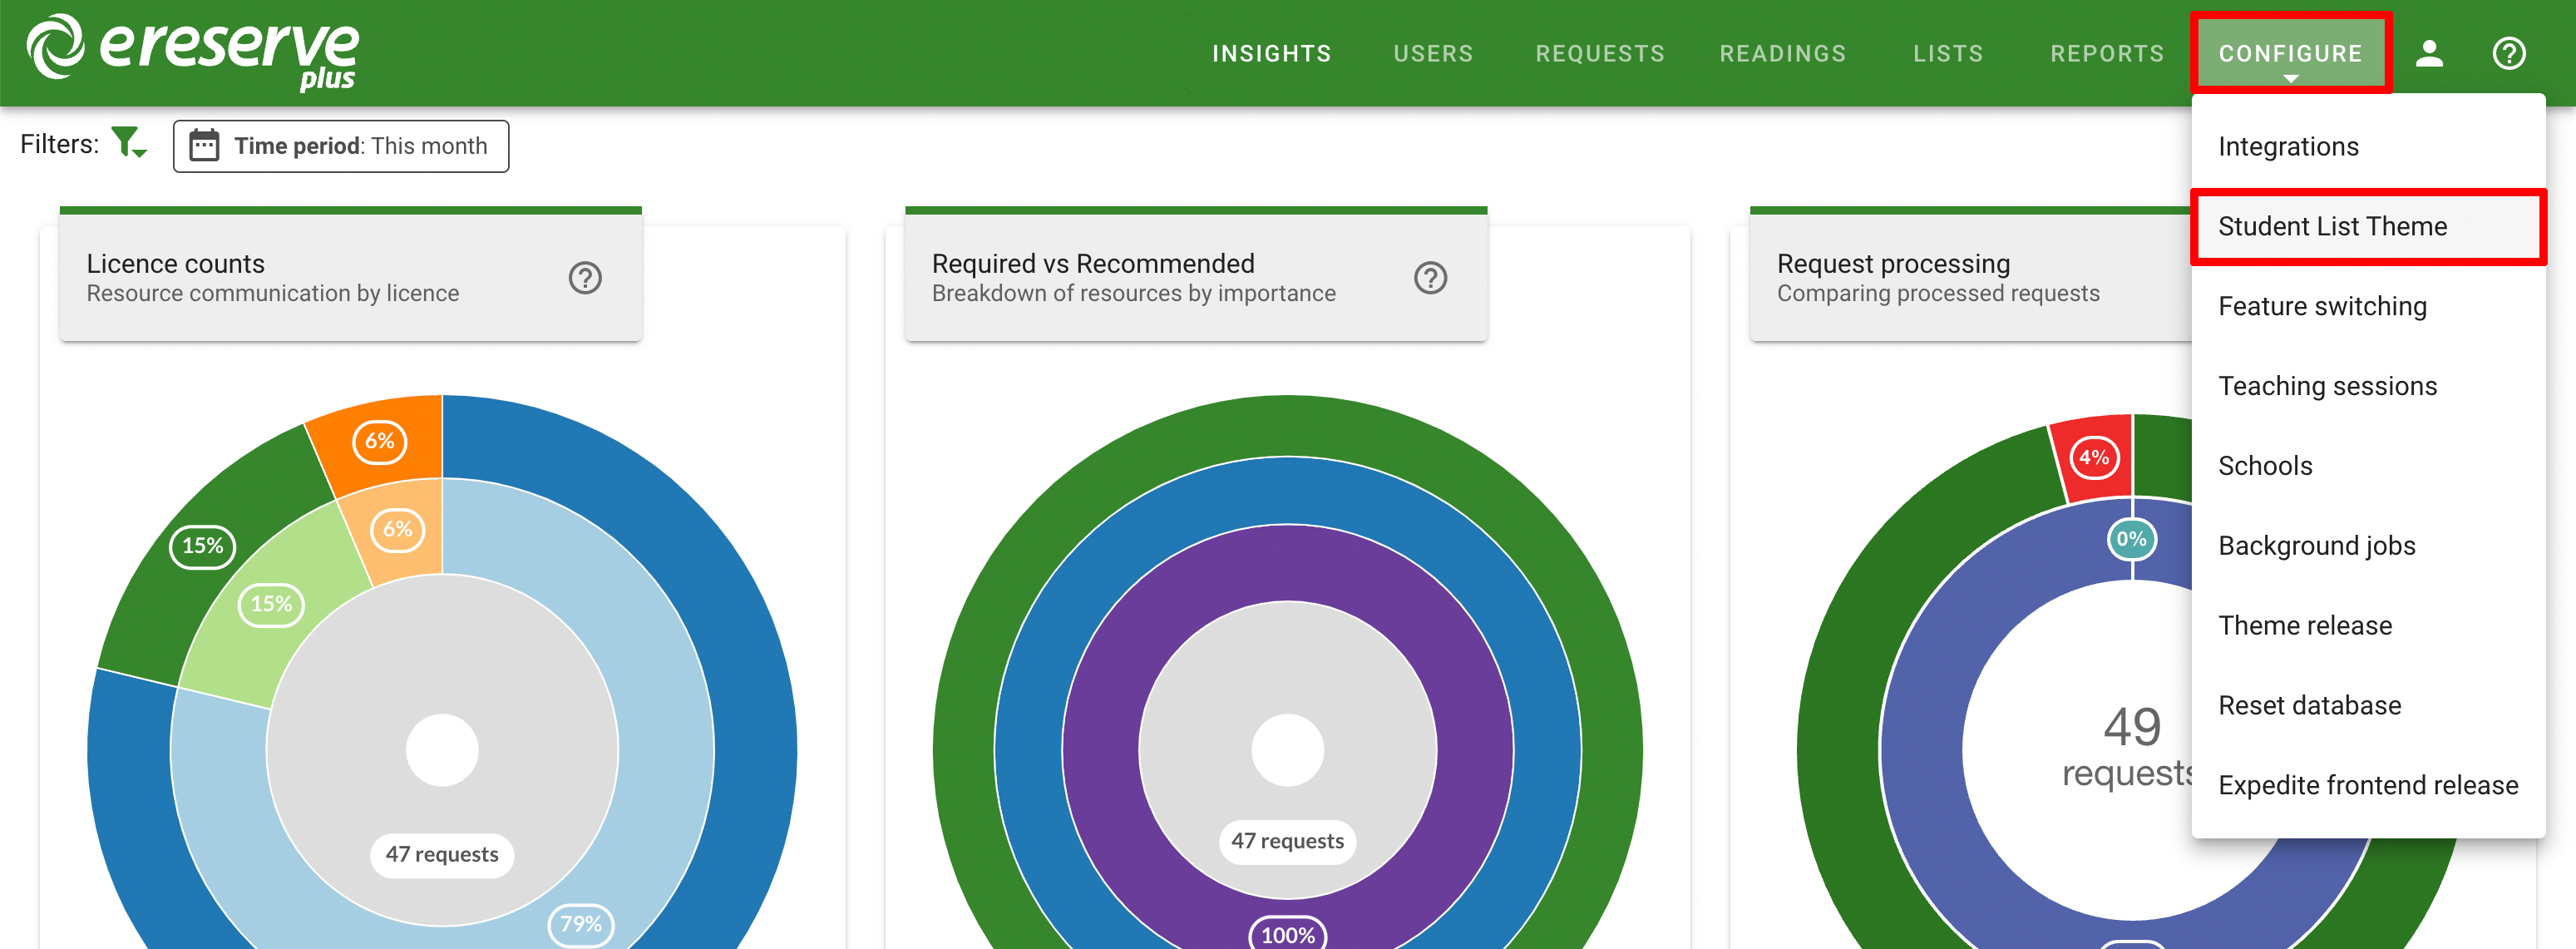The width and height of the screenshot is (2576, 949).
Task: Select Student List Theme from Configure menu
Action: (x=2337, y=227)
